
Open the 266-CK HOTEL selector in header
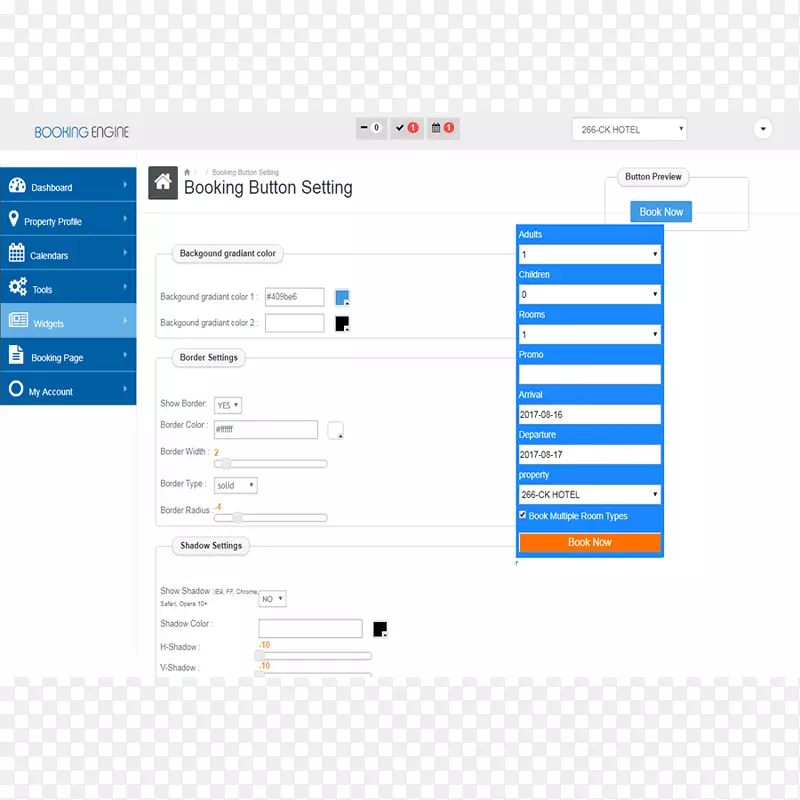(629, 130)
